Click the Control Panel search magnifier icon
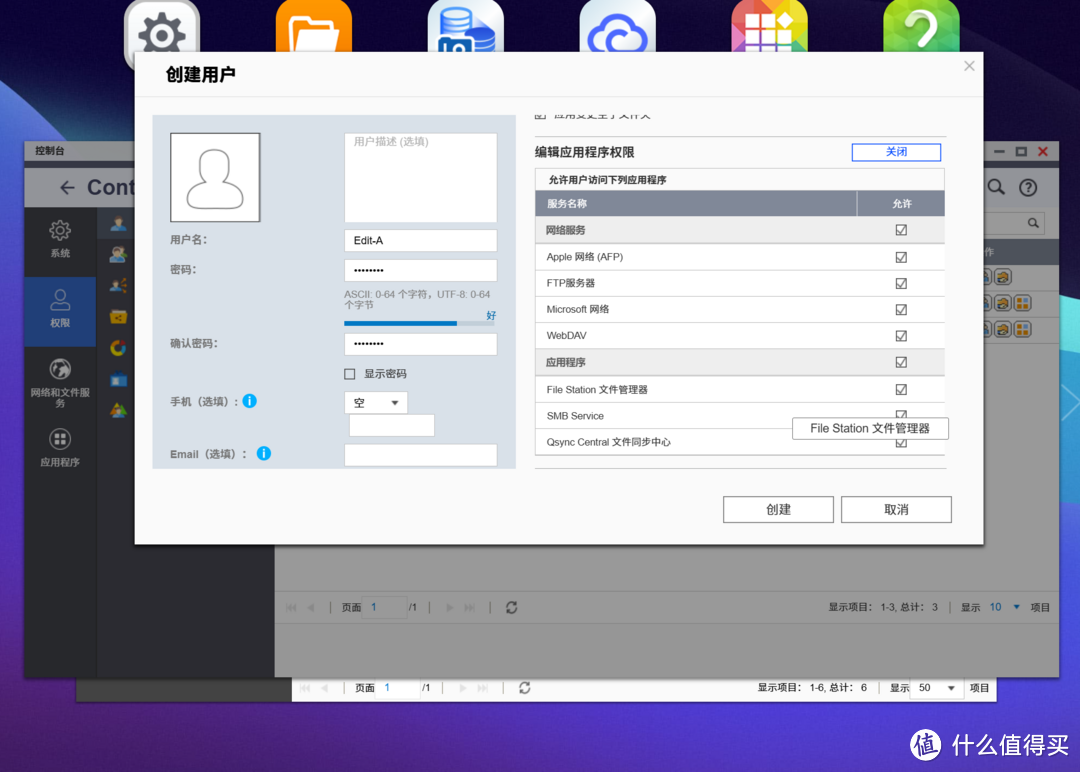 pyautogui.click(x=996, y=187)
